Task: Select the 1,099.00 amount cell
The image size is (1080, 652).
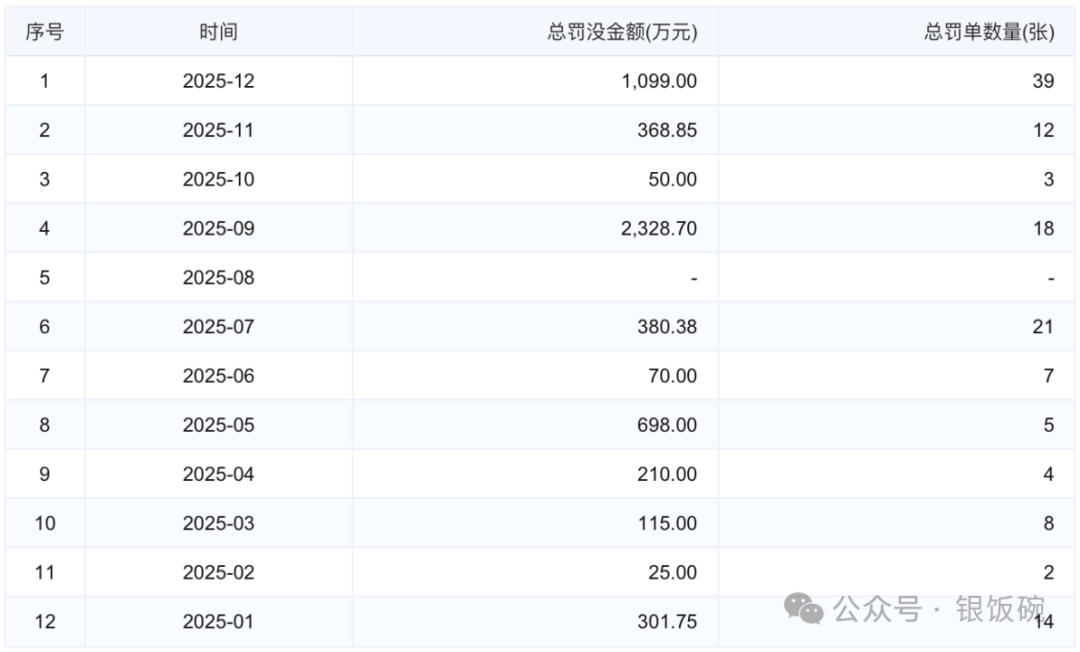Action: [x=659, y=81]
